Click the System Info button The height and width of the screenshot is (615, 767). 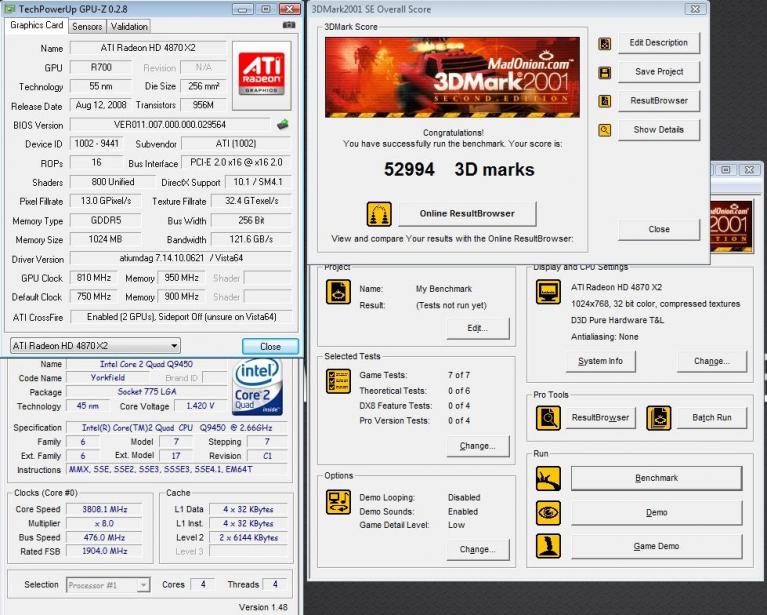click(600, 362)
